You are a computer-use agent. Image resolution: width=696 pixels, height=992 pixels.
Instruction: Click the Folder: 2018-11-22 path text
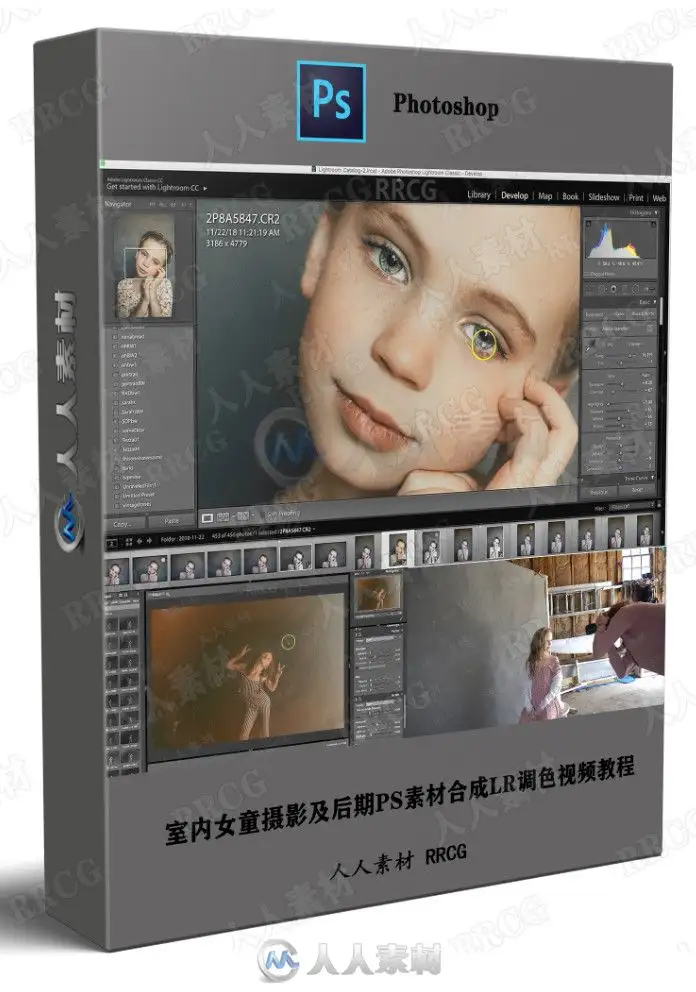(x=182, y=539)
